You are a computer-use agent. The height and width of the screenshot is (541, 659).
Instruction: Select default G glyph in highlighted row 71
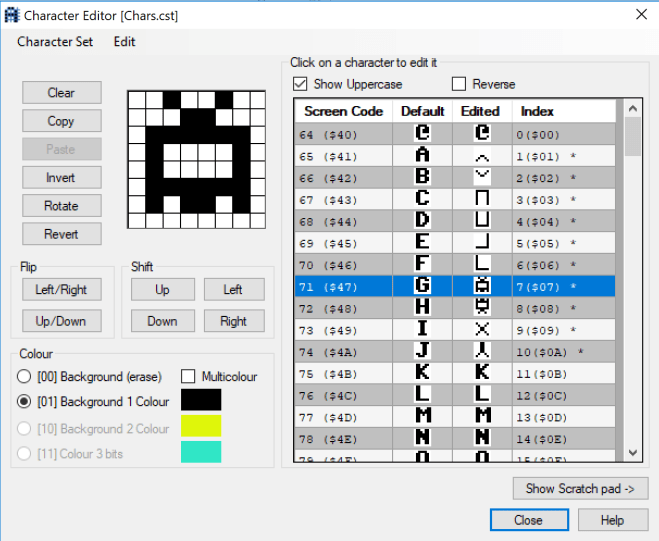pyautogui.click(x=422, y=287)
